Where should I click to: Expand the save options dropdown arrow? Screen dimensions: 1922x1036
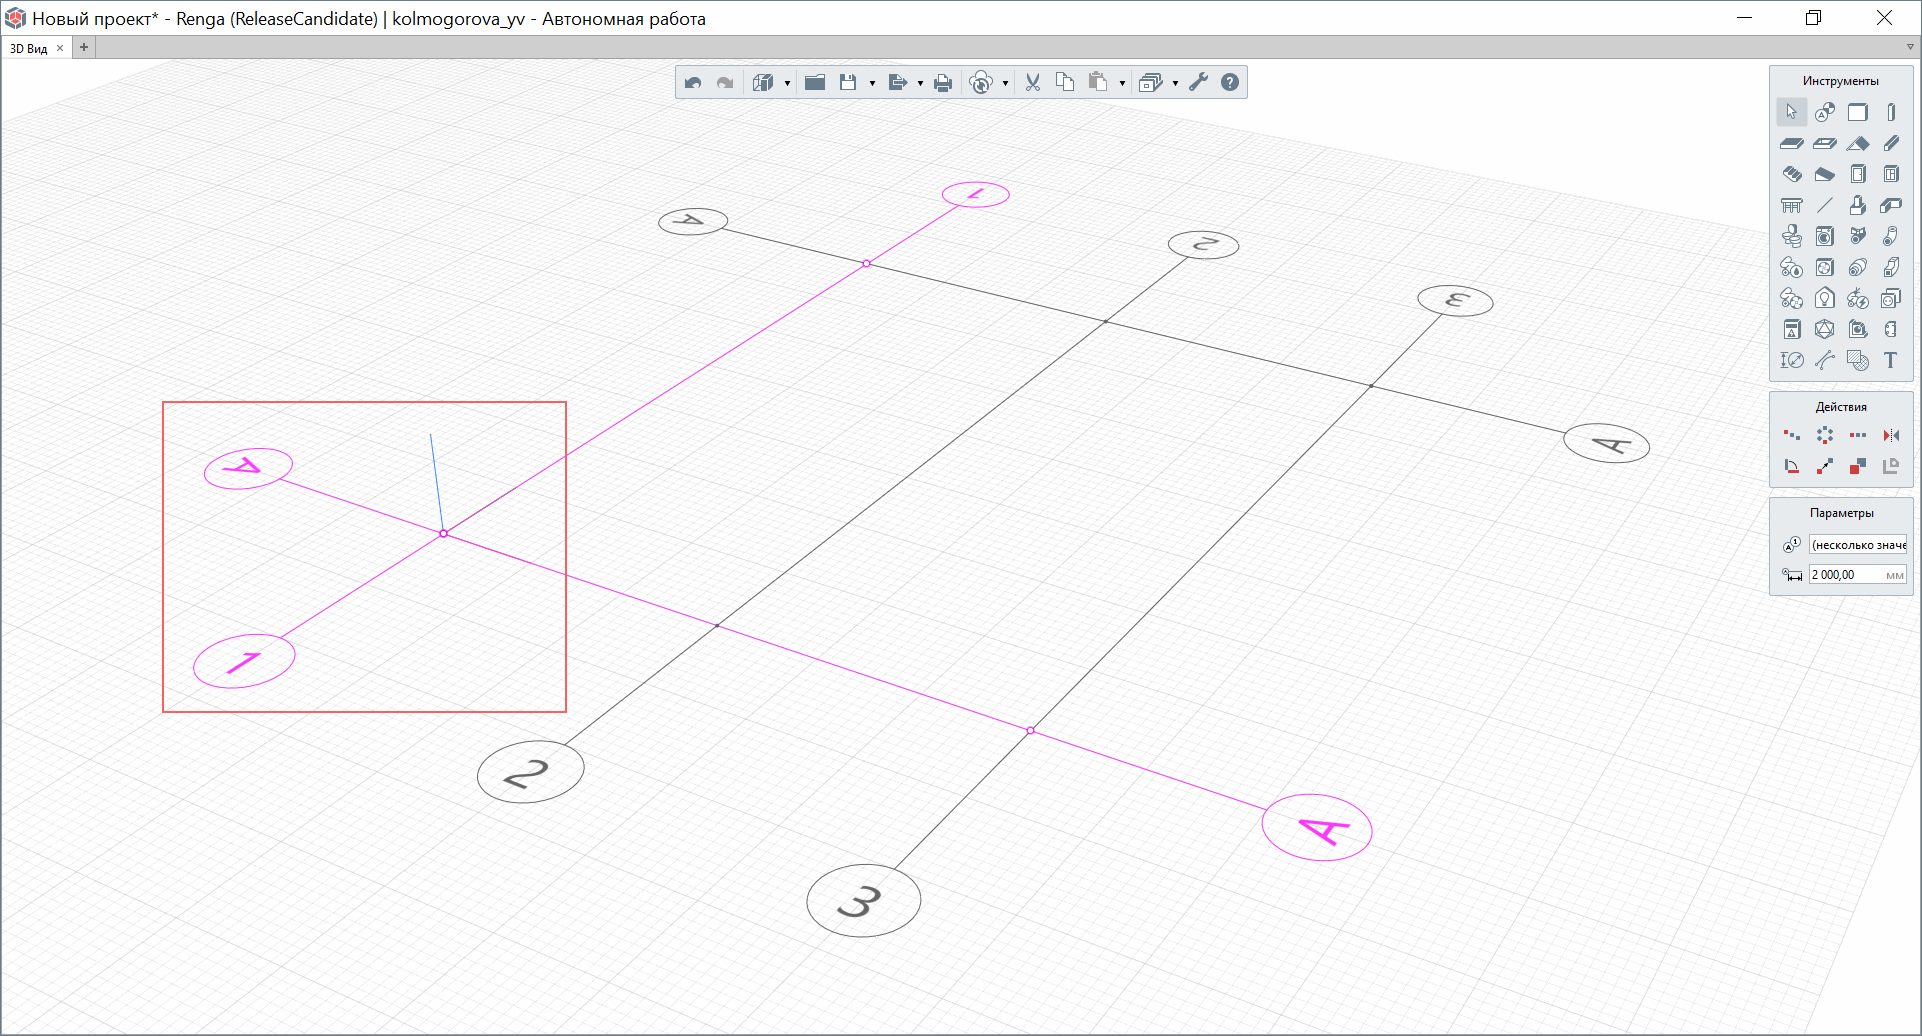(872, 83)
